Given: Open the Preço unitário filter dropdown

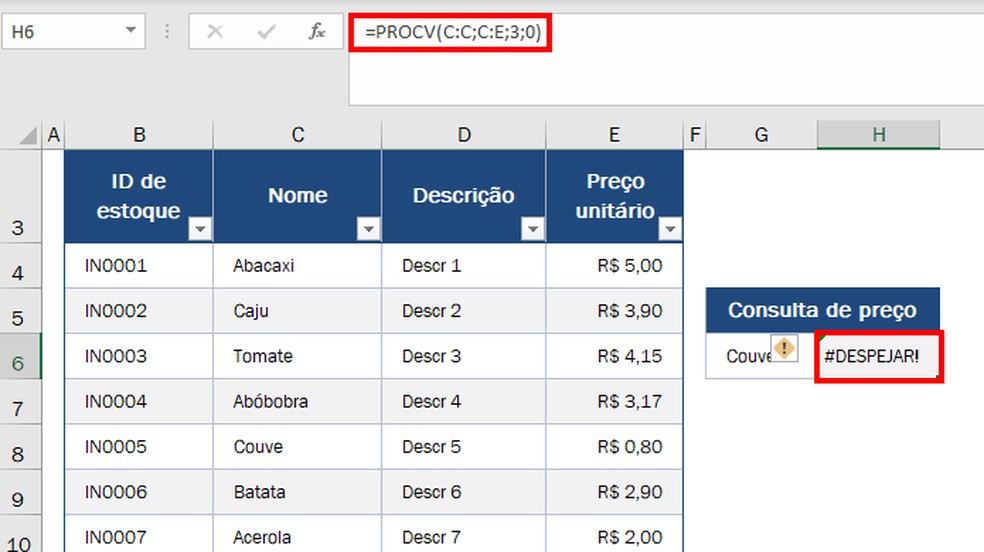Looking at the screenshot, I should [x=670, y=230].
